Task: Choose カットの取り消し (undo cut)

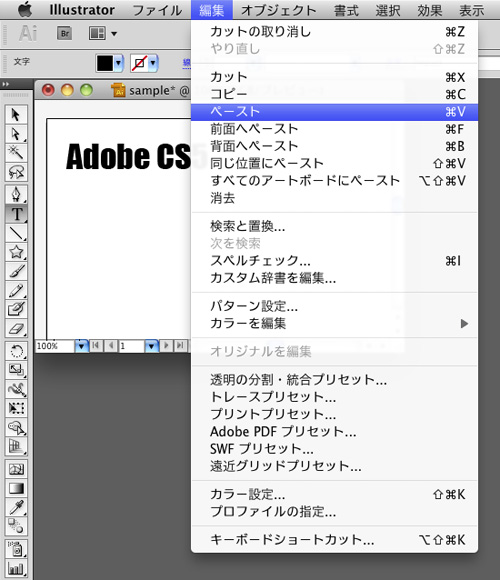Action: click(334, 31)
